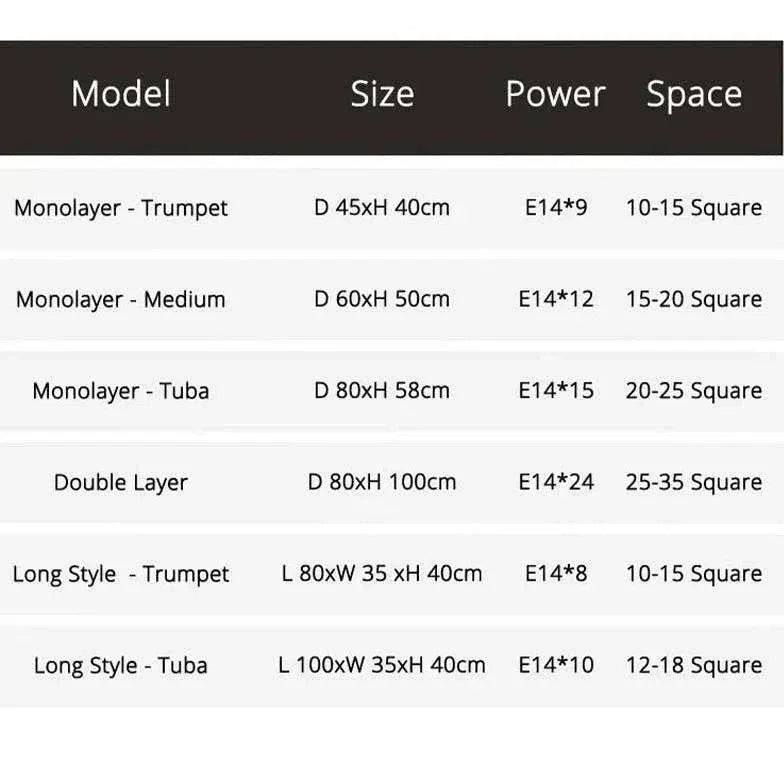The height and width of the screenshot is (784, 784).
Task: Select the Monolayer - Trumpet model cell
Action: pos(121,208)
